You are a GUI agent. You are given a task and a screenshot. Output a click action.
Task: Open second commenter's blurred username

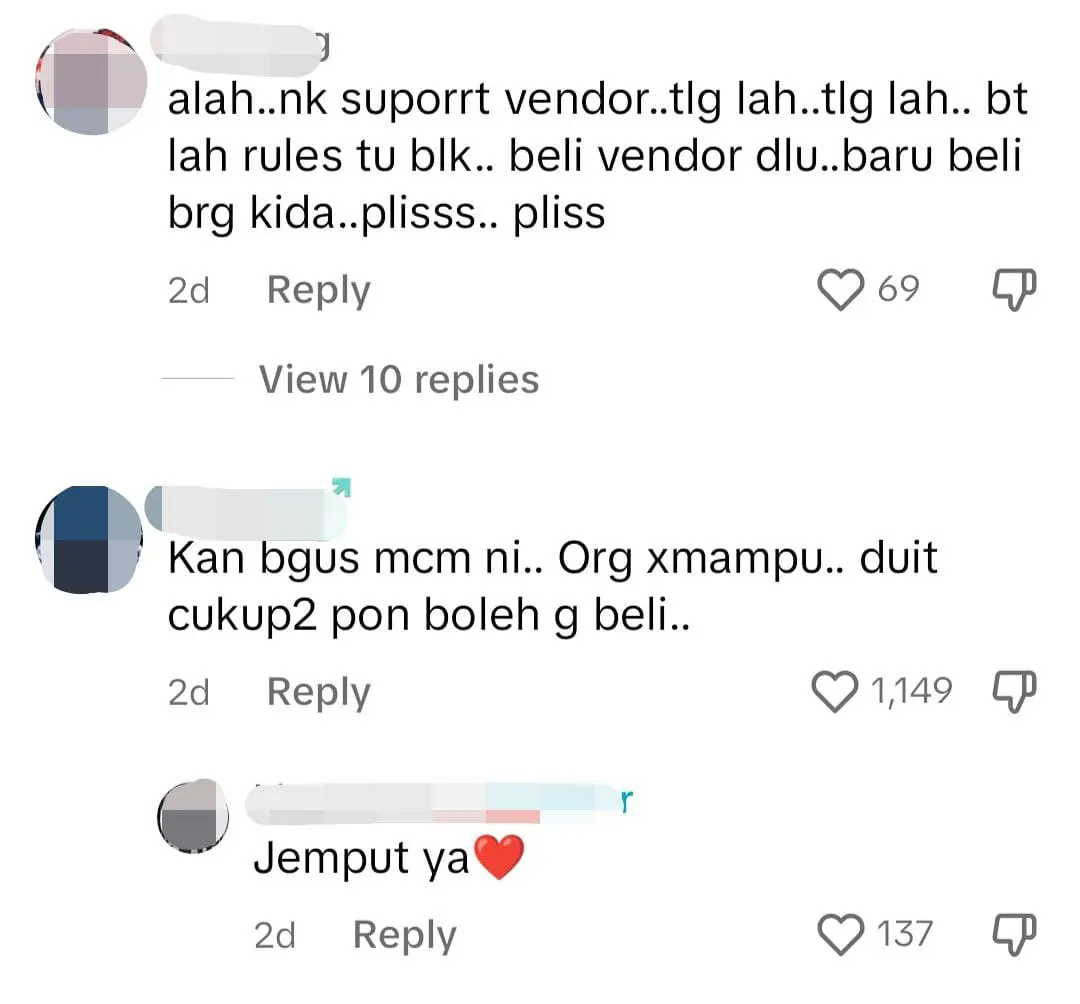coord(246,512)
